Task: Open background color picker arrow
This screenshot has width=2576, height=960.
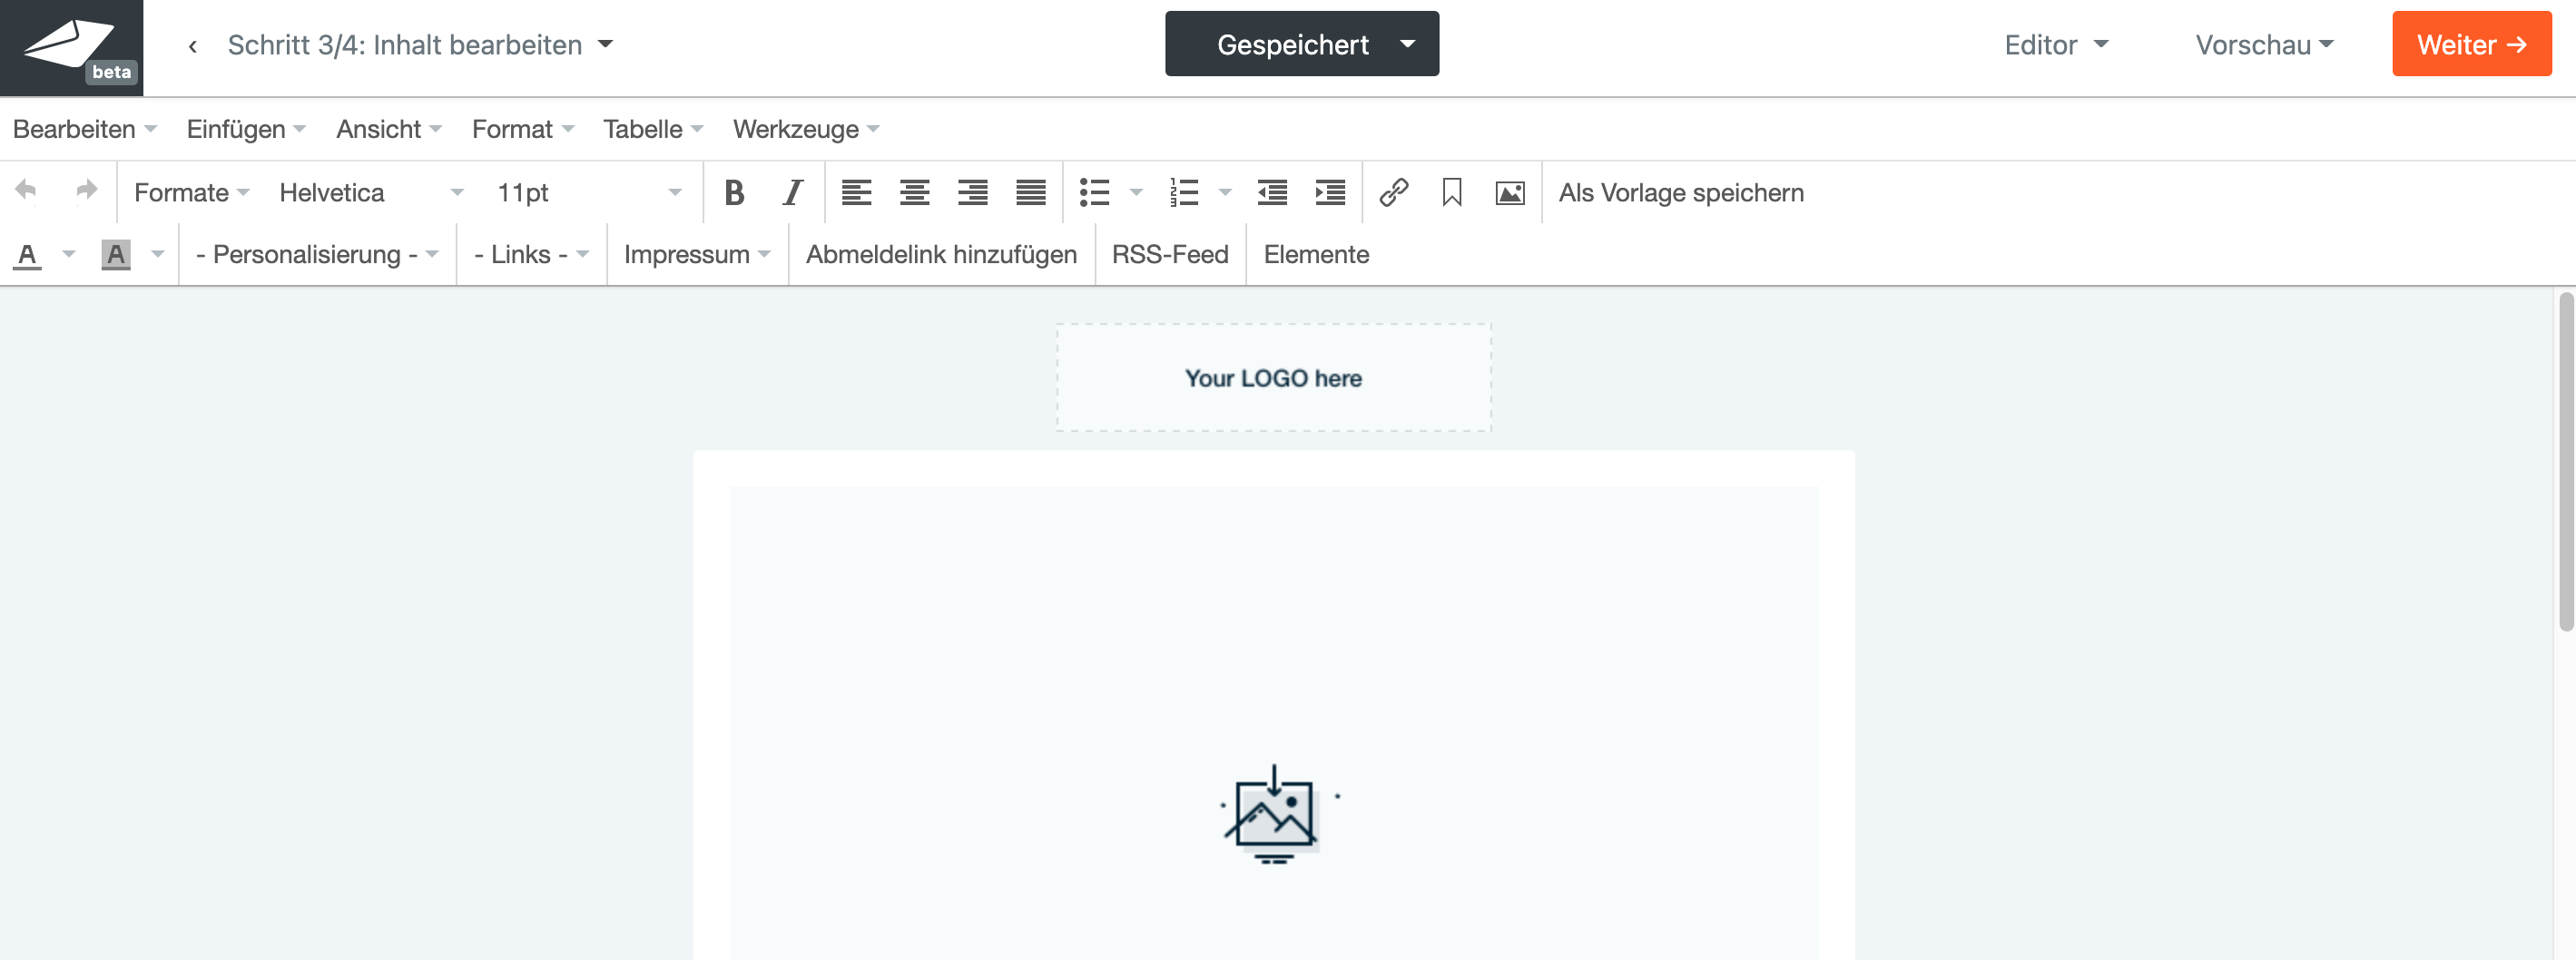Action: [158, 254]
